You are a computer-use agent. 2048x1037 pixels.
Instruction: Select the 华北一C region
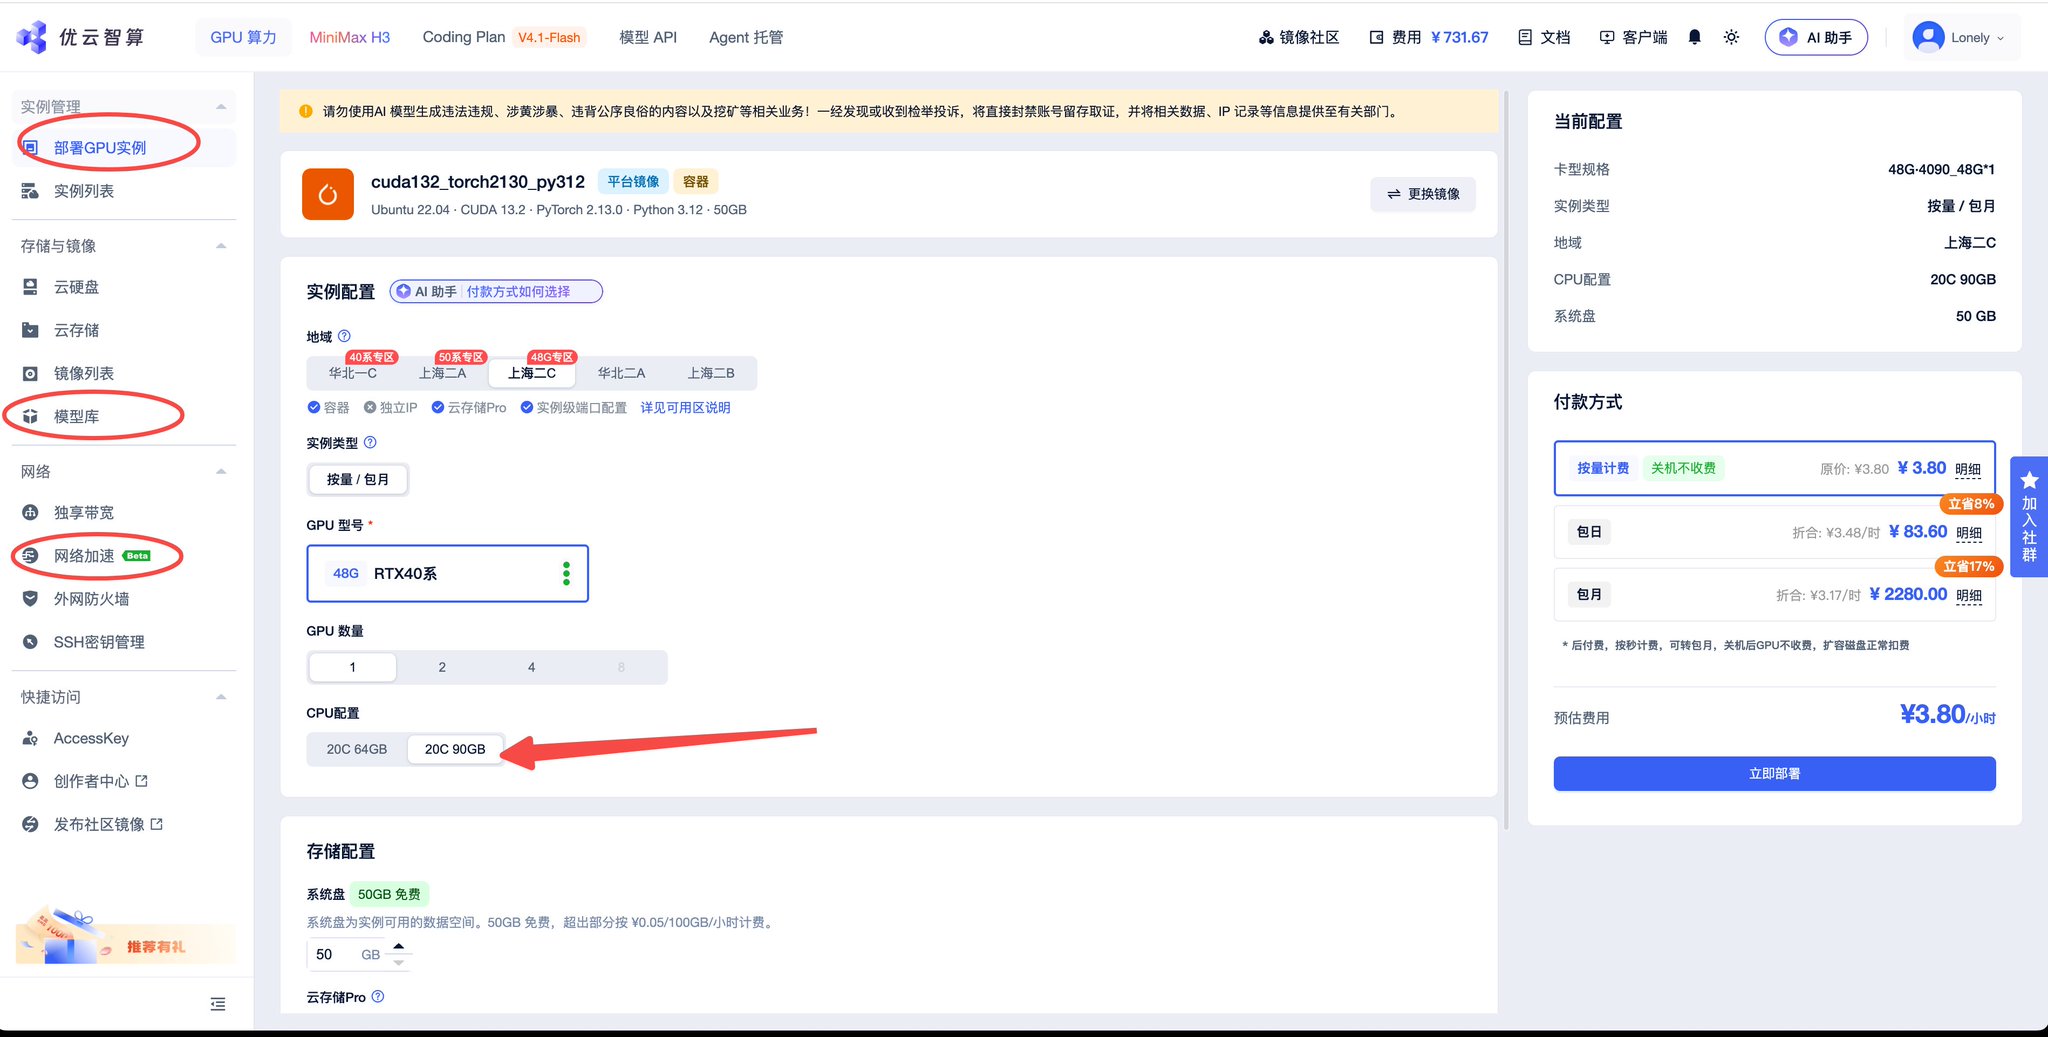pos(353,373)
